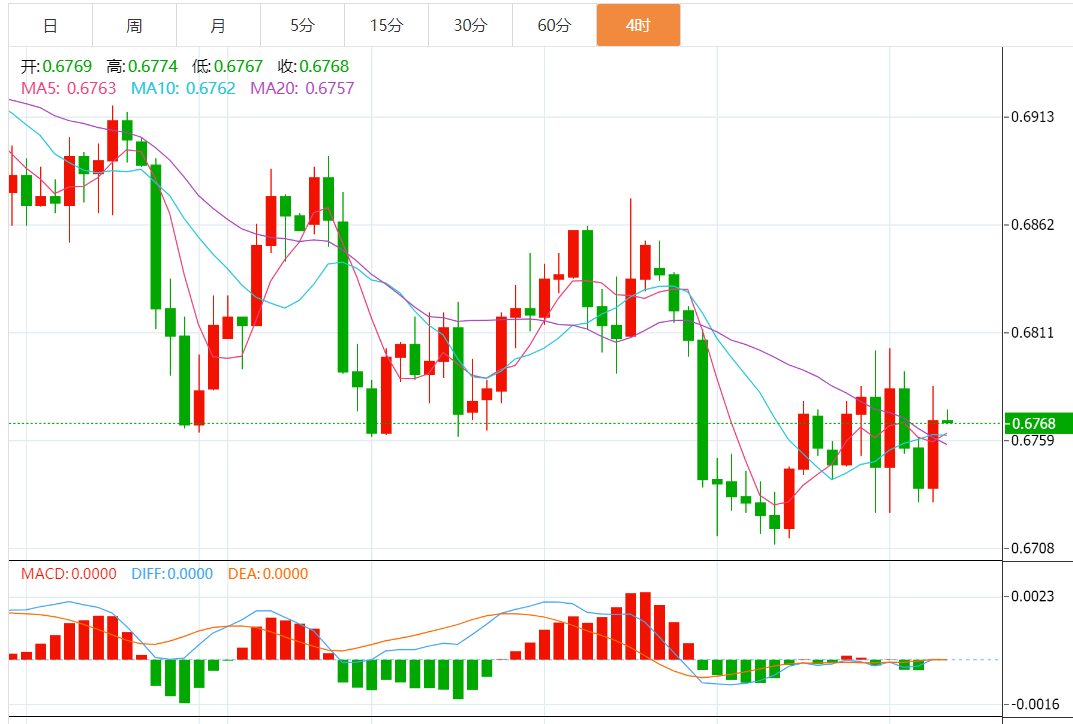Choose the 30分 timeframe tab
The width and height of the screenshot is (1073, 724).
click(471, 25)
